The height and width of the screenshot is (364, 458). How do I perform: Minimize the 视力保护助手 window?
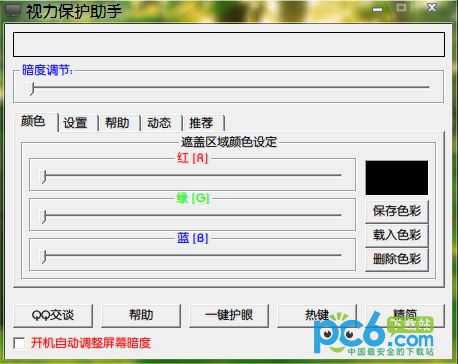tap(377, 9)
